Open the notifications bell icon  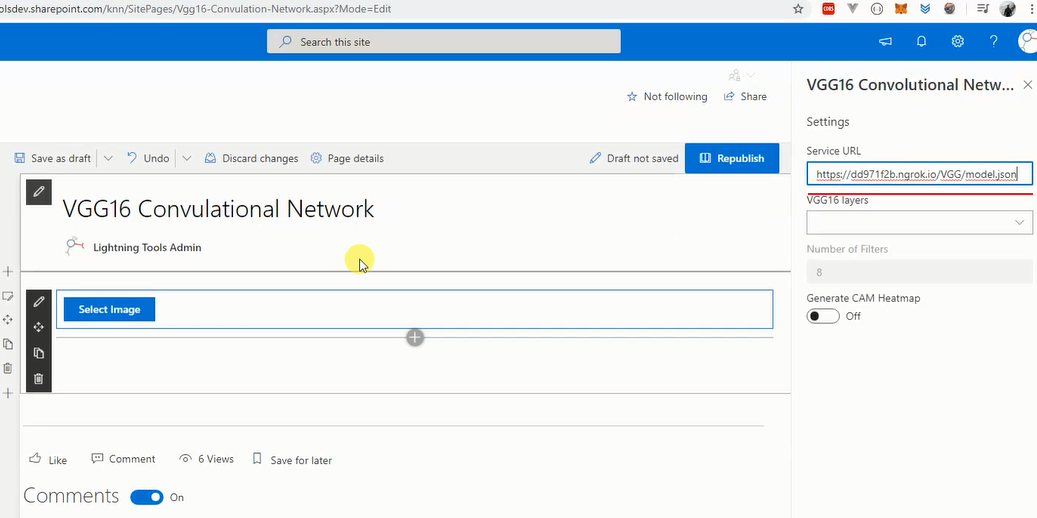pos(921,42)
